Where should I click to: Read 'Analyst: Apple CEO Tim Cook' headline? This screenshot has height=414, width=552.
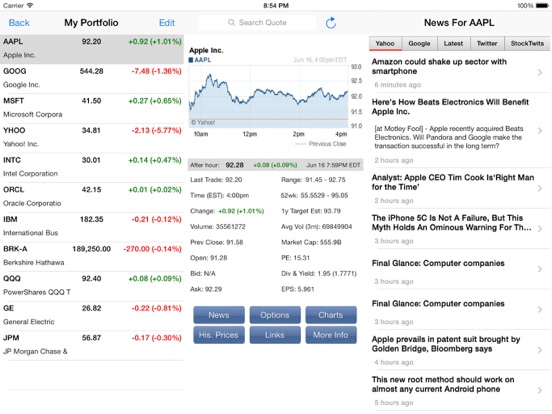(453, 182)
